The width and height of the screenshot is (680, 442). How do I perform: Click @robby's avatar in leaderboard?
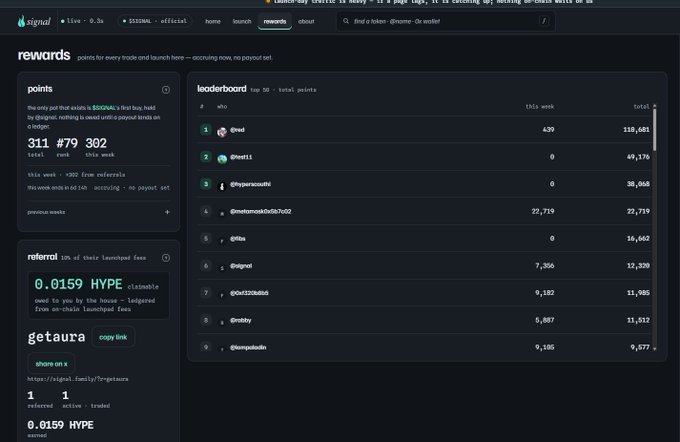tap(222, 322)
